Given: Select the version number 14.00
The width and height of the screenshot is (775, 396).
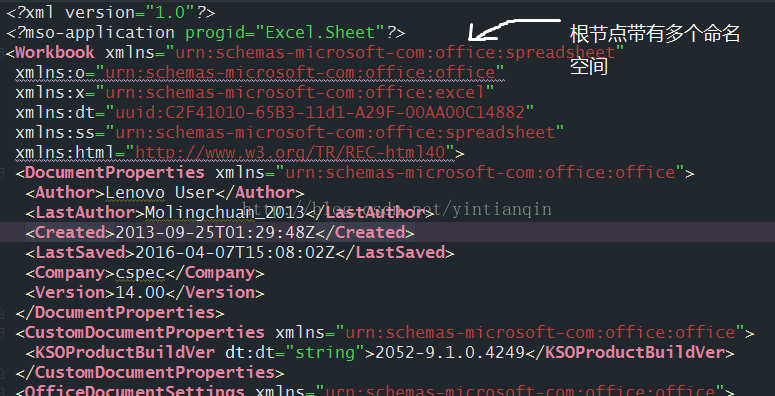Looking at the screenshot, I should click(140, 293).
